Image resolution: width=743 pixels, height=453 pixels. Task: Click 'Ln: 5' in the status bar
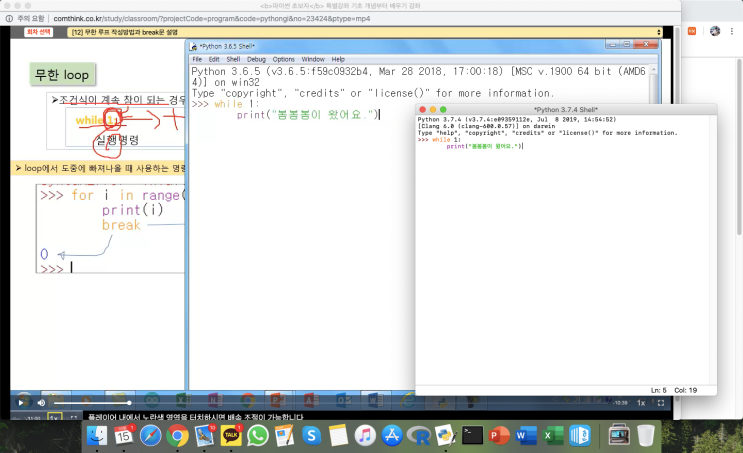659,390
